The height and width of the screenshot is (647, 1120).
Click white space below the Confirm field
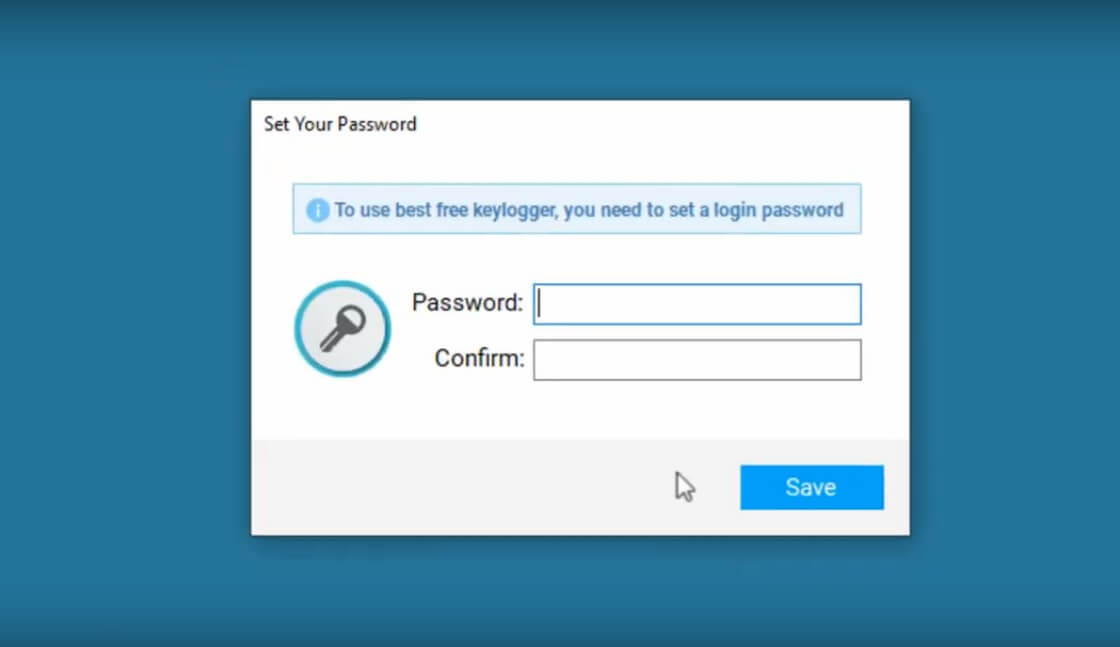[697, 411]
